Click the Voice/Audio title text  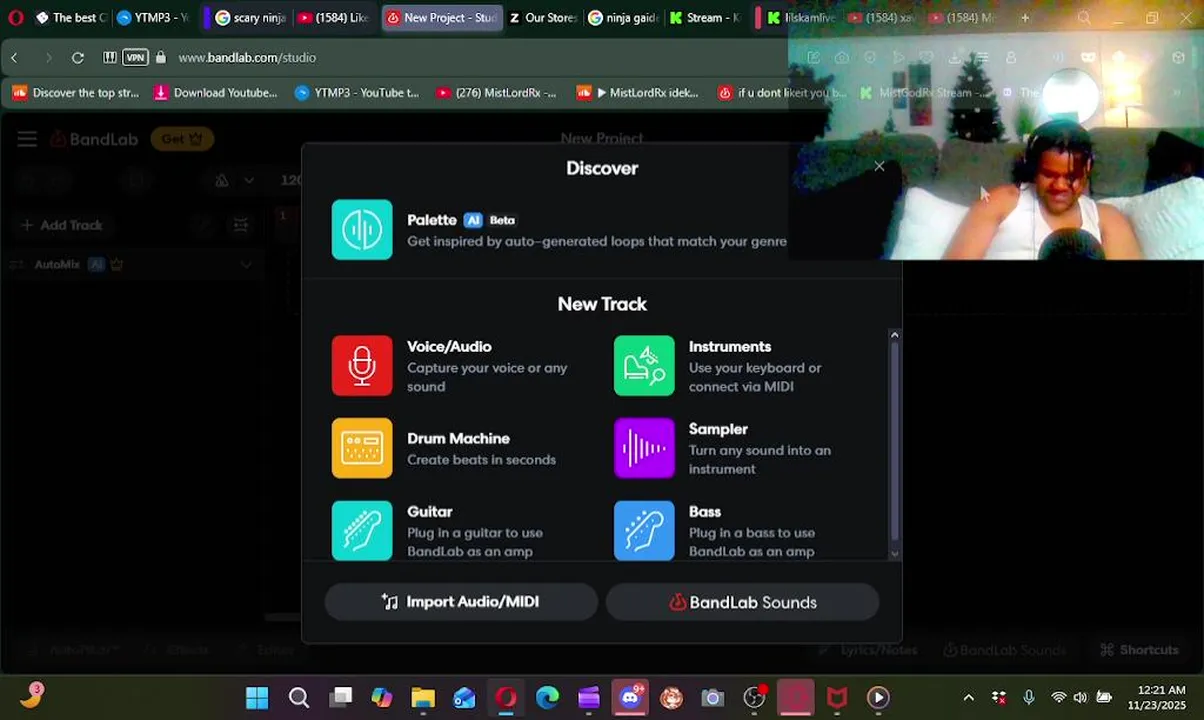(449, 347)
